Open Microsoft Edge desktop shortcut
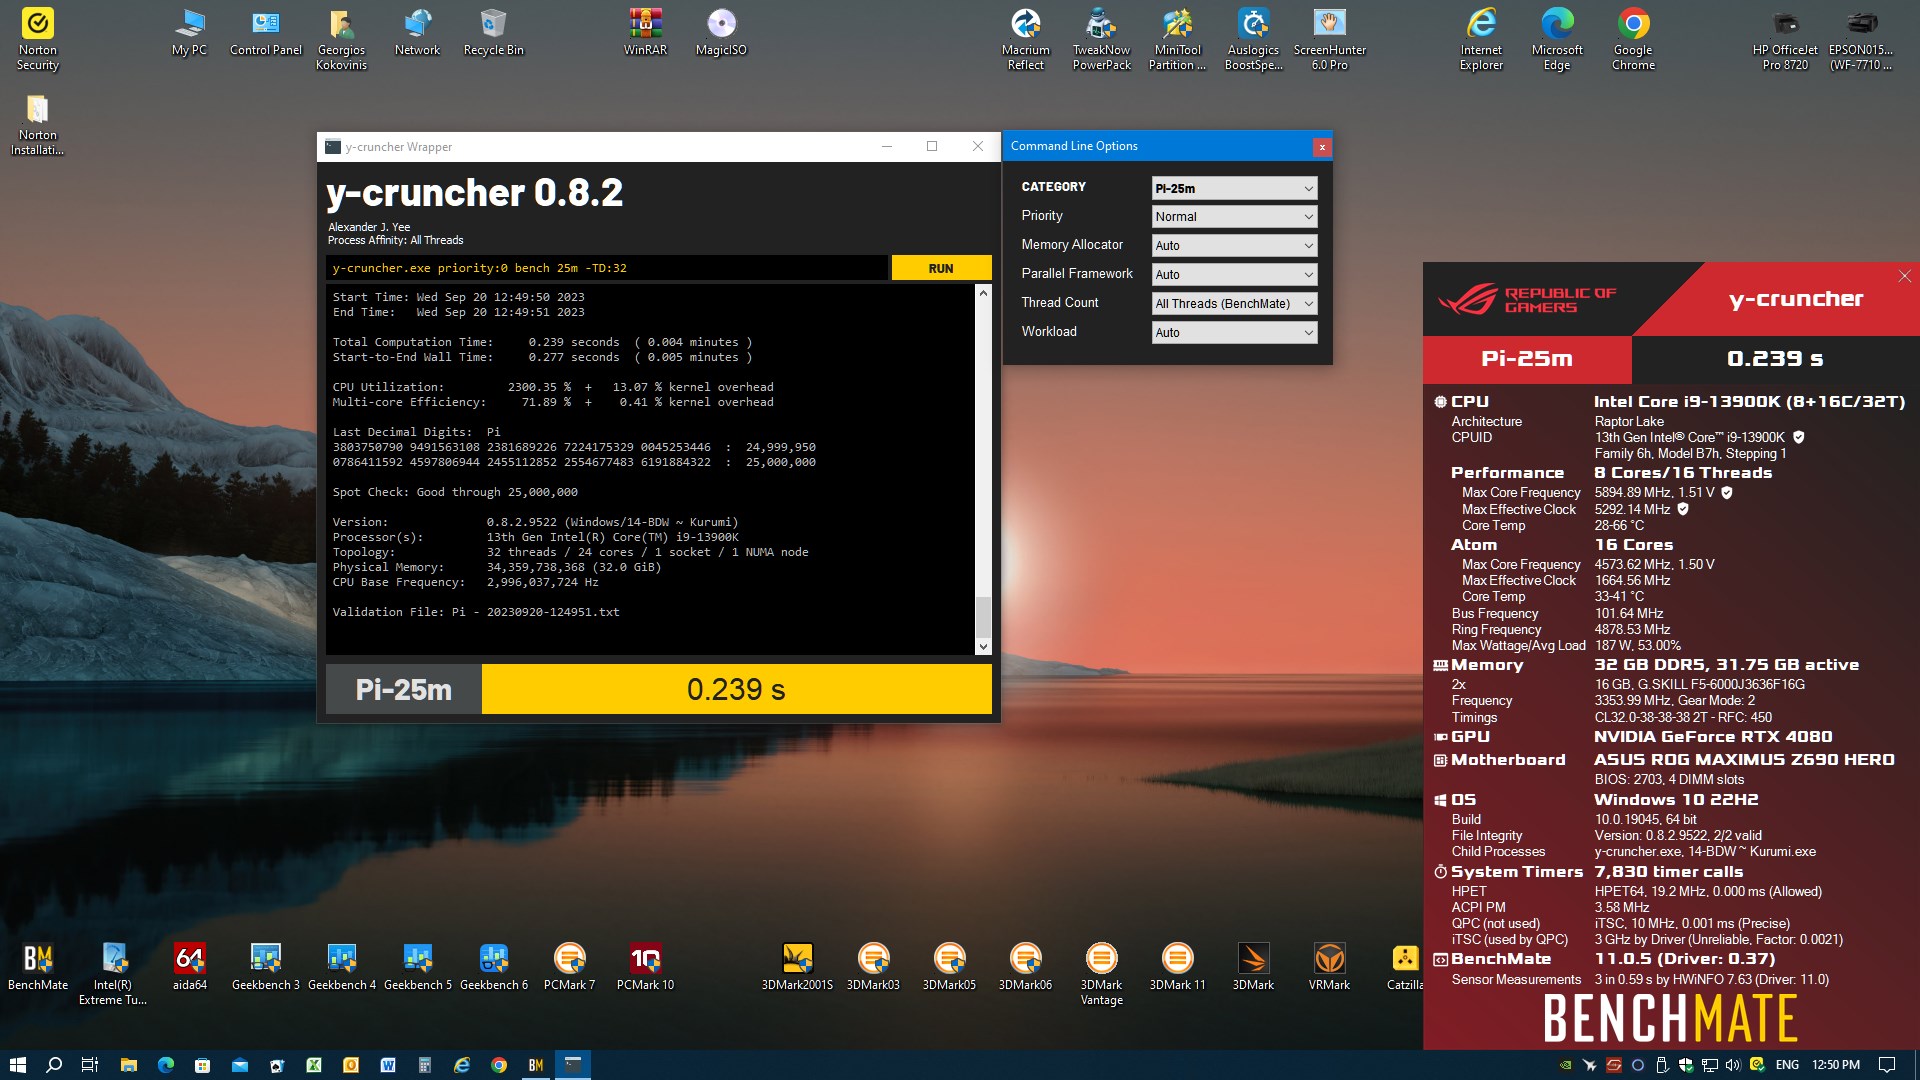This screenshot has height=1080, width=1920. (1557, 40)
